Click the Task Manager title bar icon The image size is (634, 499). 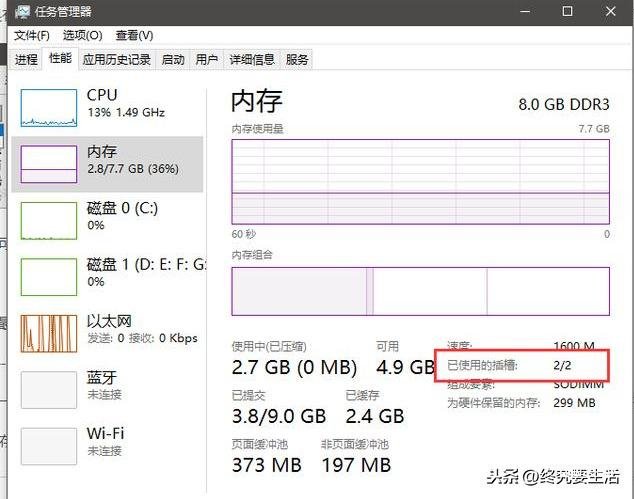[22, 12]
